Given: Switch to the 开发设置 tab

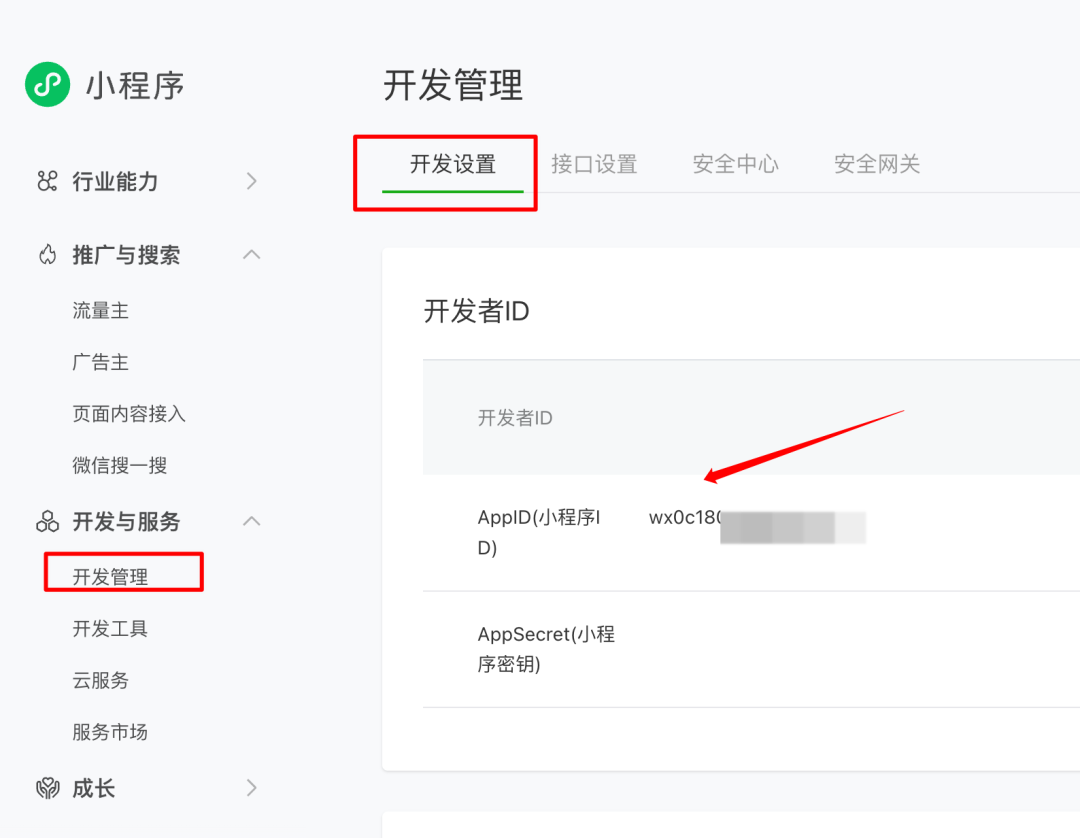Looking at the screenshot, I should click(x=453, y=165).
